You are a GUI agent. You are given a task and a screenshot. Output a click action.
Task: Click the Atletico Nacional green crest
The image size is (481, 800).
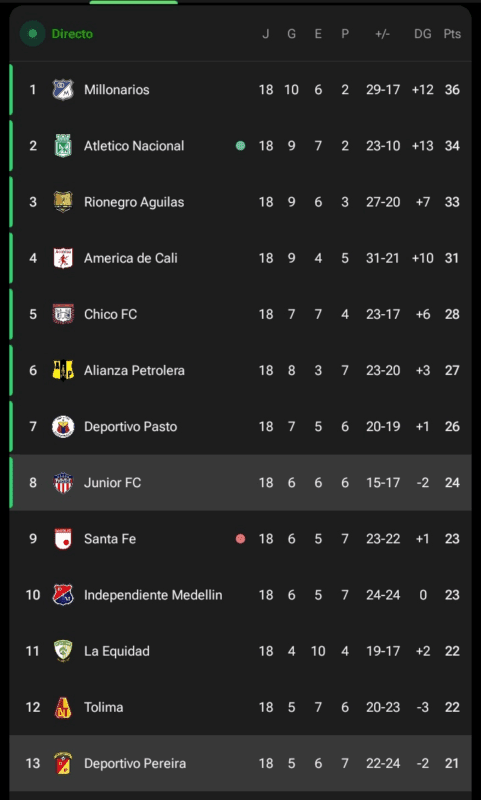point(63,146)
